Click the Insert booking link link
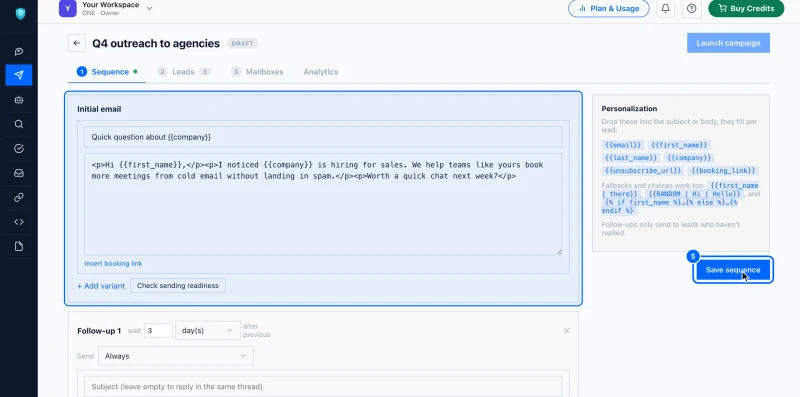 pos(113,264)
